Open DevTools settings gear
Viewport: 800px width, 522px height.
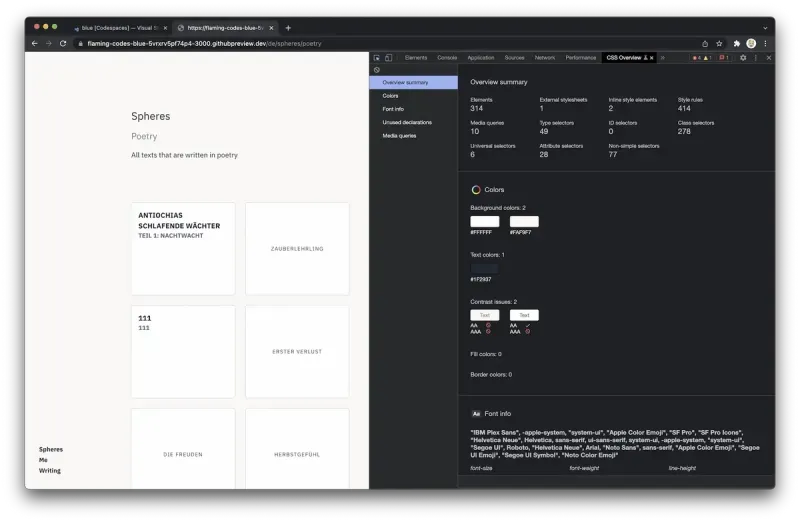click(x=743, y=58)
